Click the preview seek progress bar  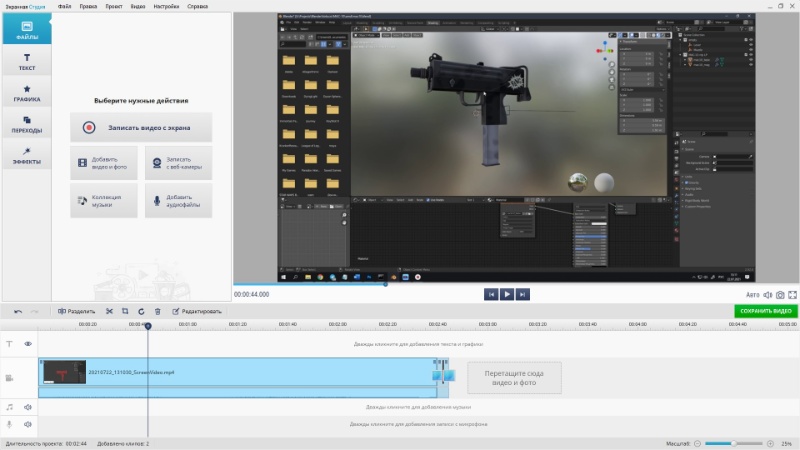tap(515, 284)
